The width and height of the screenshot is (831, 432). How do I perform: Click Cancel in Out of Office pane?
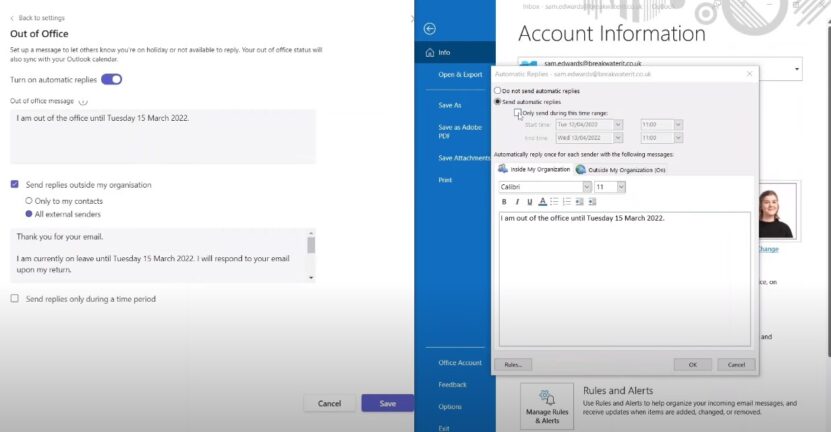click(330, 403)
